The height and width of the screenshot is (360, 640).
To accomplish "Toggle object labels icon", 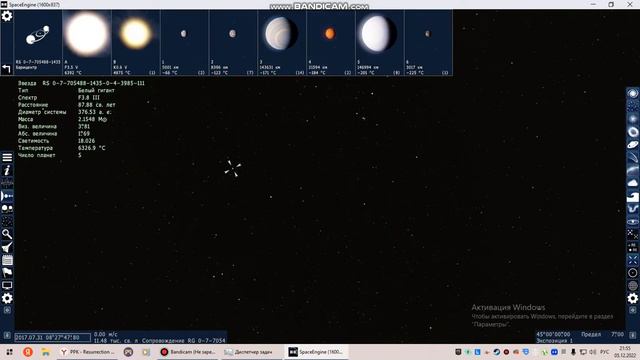I will [x=633, y=247].
